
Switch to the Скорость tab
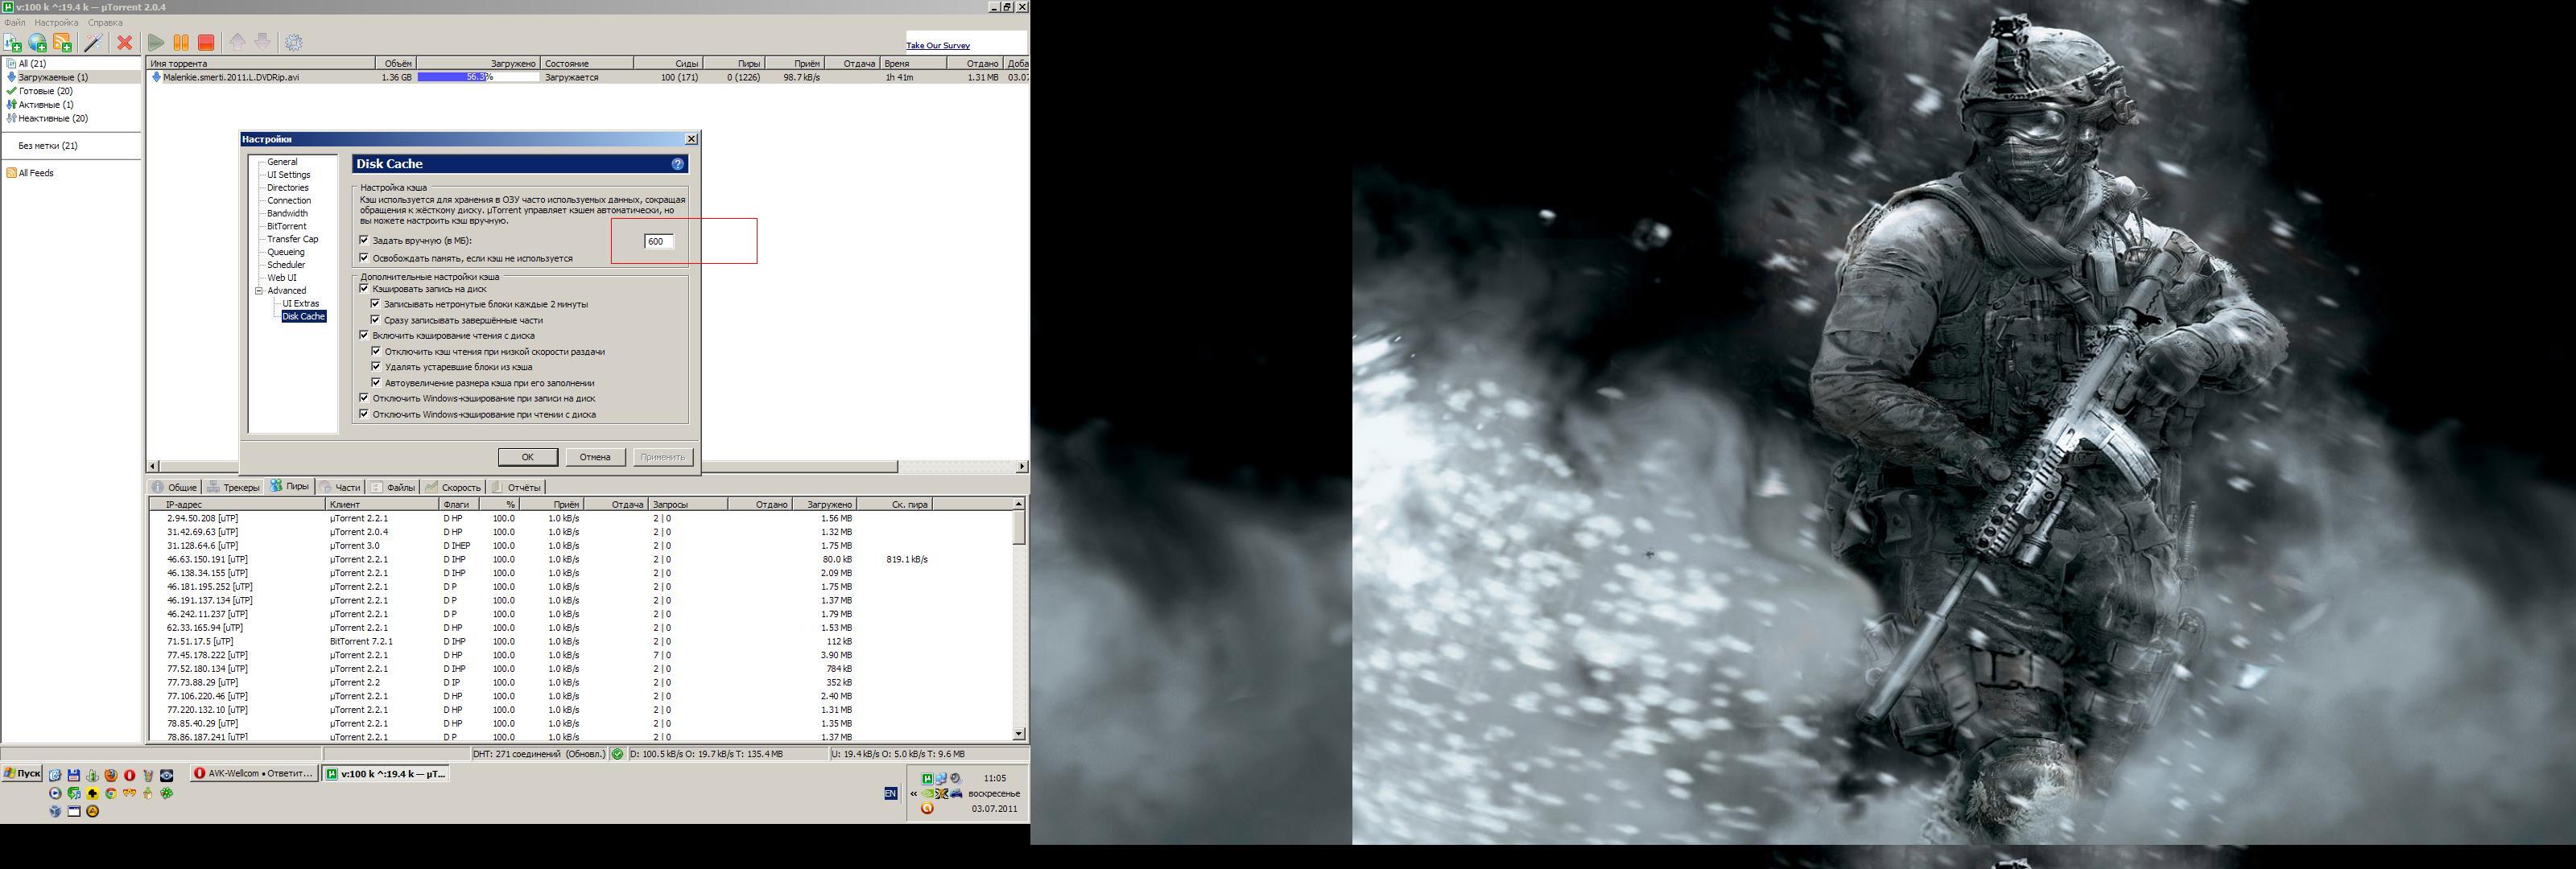click(453, 487)
